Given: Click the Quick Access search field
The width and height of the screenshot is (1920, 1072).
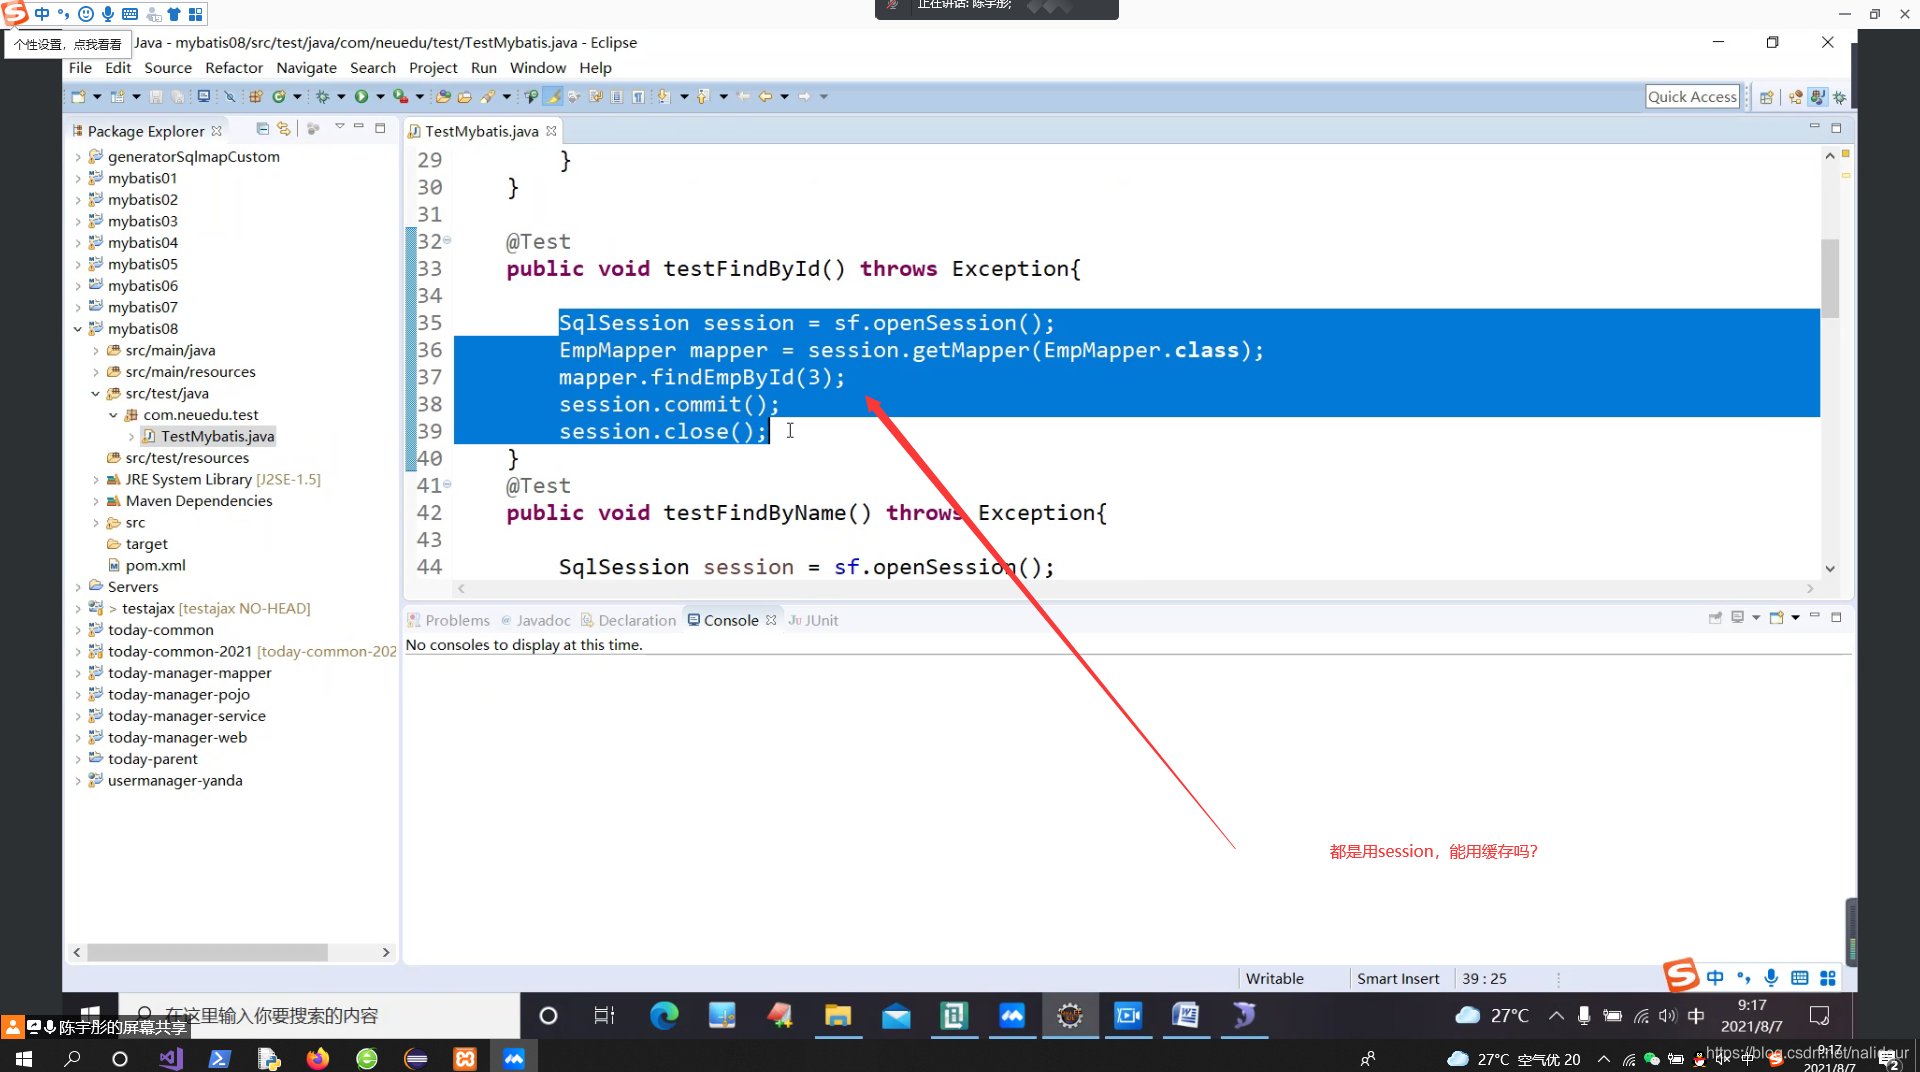Looking at the screenshot, I should tap(1692, 97).
